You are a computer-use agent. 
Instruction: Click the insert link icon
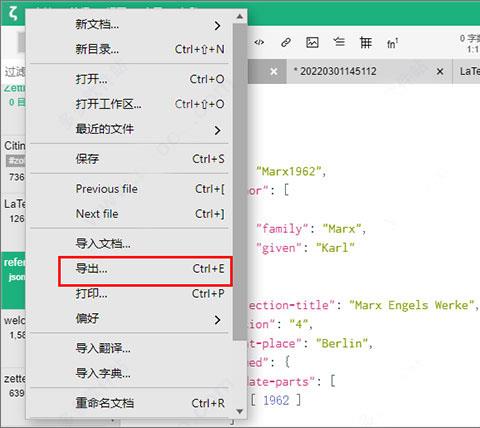click(286, 42)
